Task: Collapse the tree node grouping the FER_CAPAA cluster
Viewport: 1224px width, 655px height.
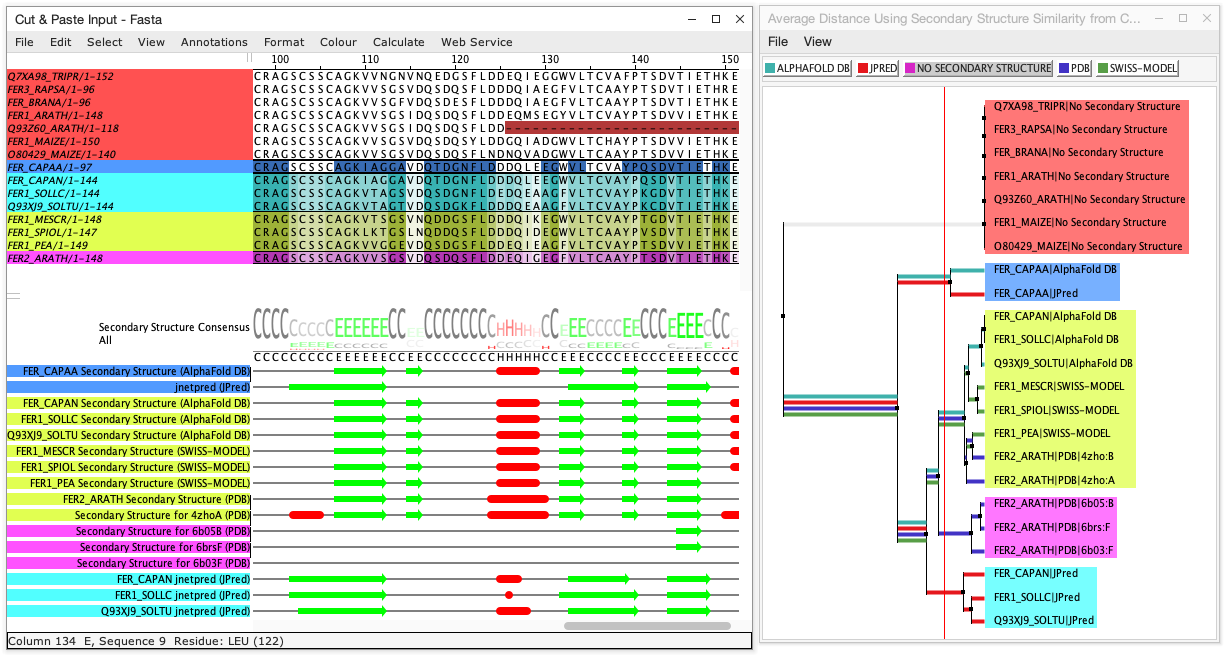Action: (x=950, y=283)
